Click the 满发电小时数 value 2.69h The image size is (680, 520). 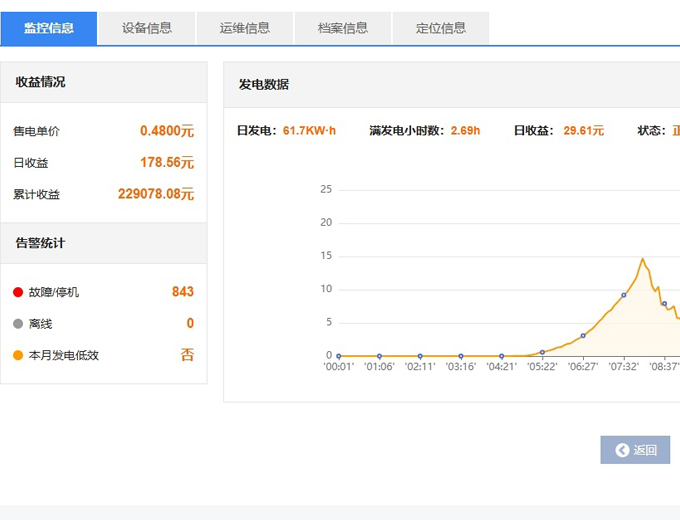pyautogui.click(x=465, y=131)
